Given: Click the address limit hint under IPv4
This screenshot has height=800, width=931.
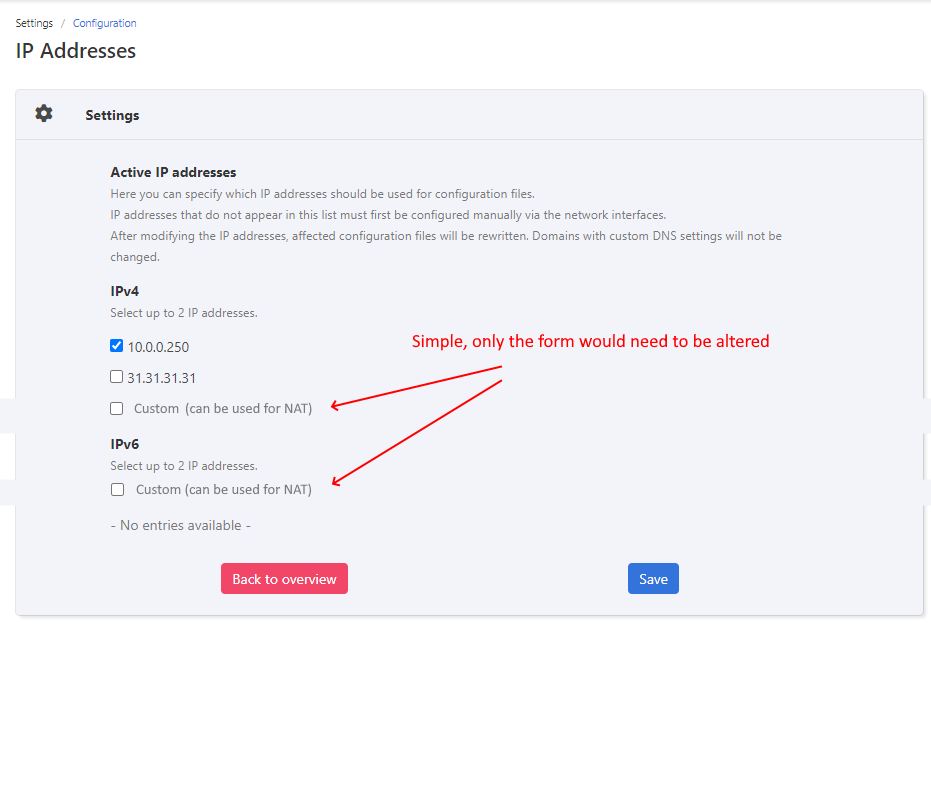Looking at the screenshot, I should pos(184,313).
